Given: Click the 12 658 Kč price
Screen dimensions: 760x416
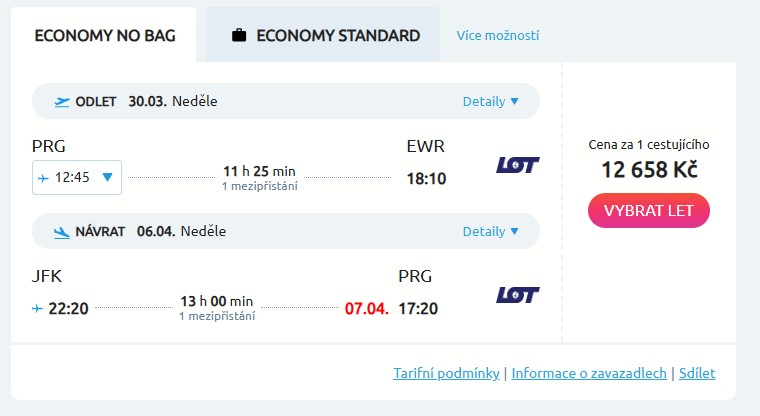Looking at the screenshot, I should point(649,169).
